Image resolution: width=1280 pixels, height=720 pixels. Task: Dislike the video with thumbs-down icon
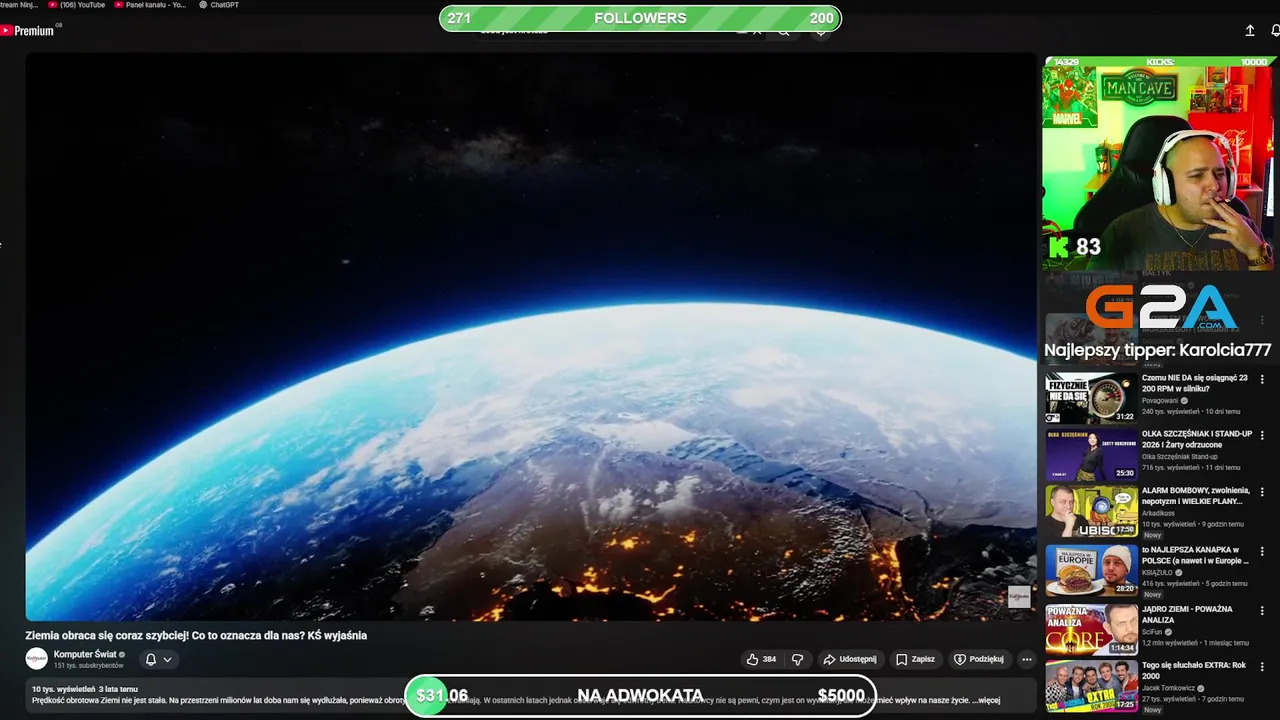797,659
